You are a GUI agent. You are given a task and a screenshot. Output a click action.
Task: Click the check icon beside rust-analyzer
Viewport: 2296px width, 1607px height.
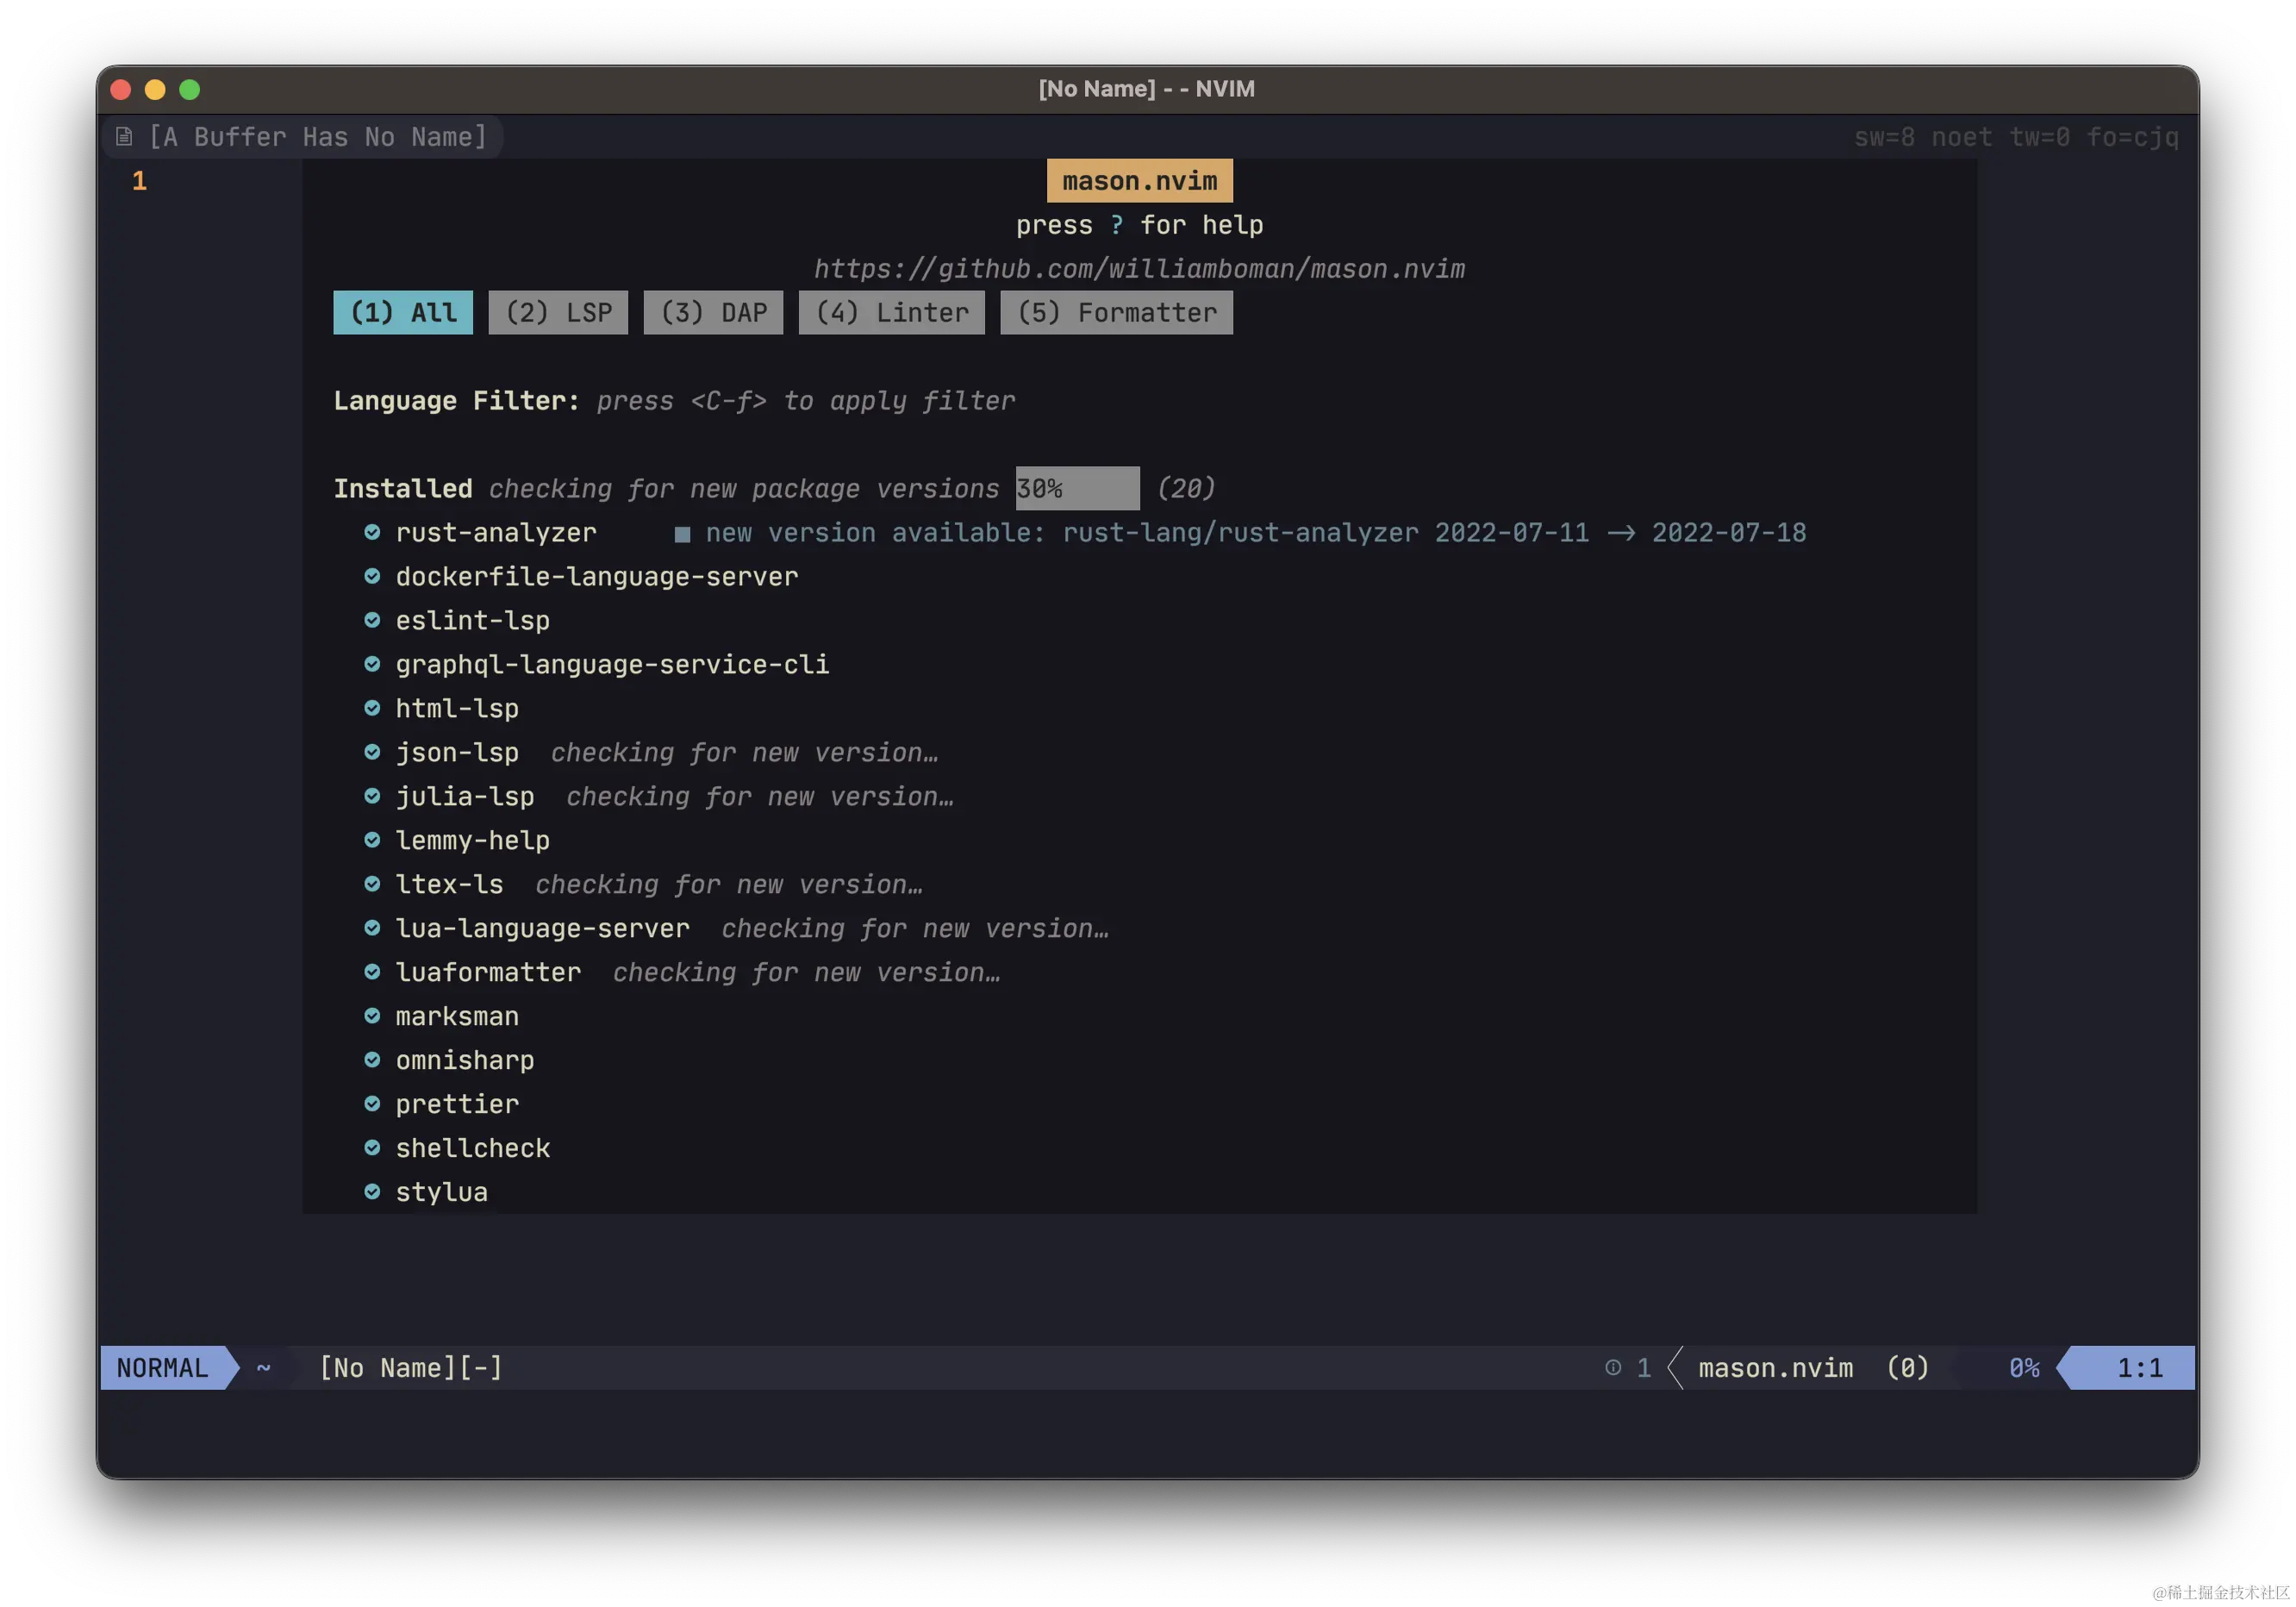point(372,532)
